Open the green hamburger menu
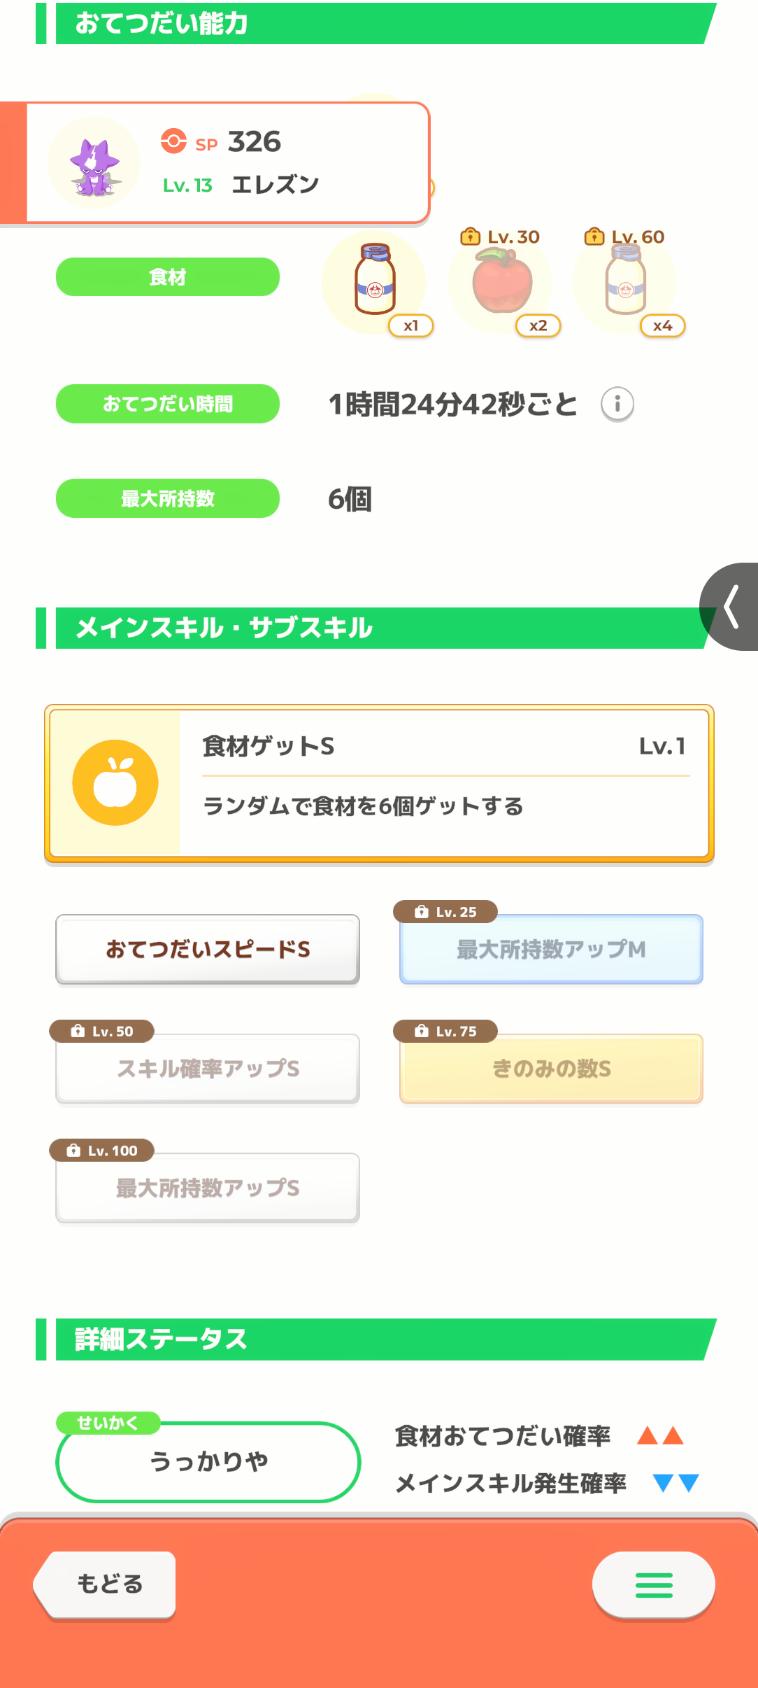The image size is (758, 1688). coord(653,1584)
